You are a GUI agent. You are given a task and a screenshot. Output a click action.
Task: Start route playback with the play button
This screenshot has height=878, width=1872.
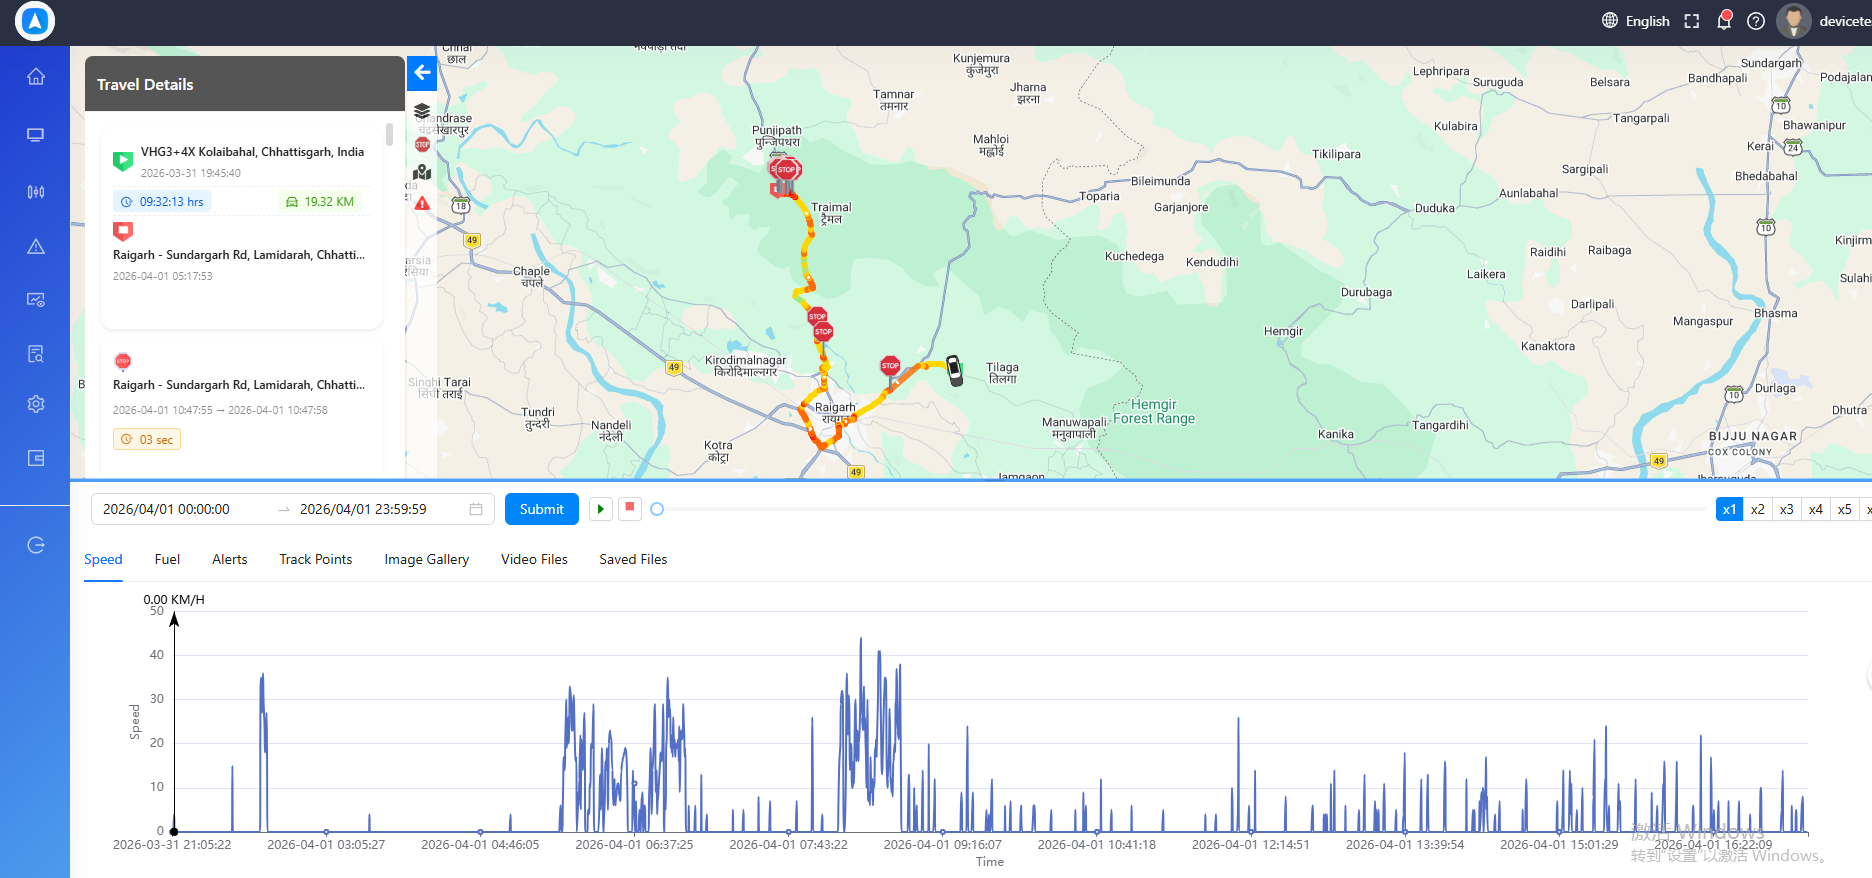coord(600,509)
